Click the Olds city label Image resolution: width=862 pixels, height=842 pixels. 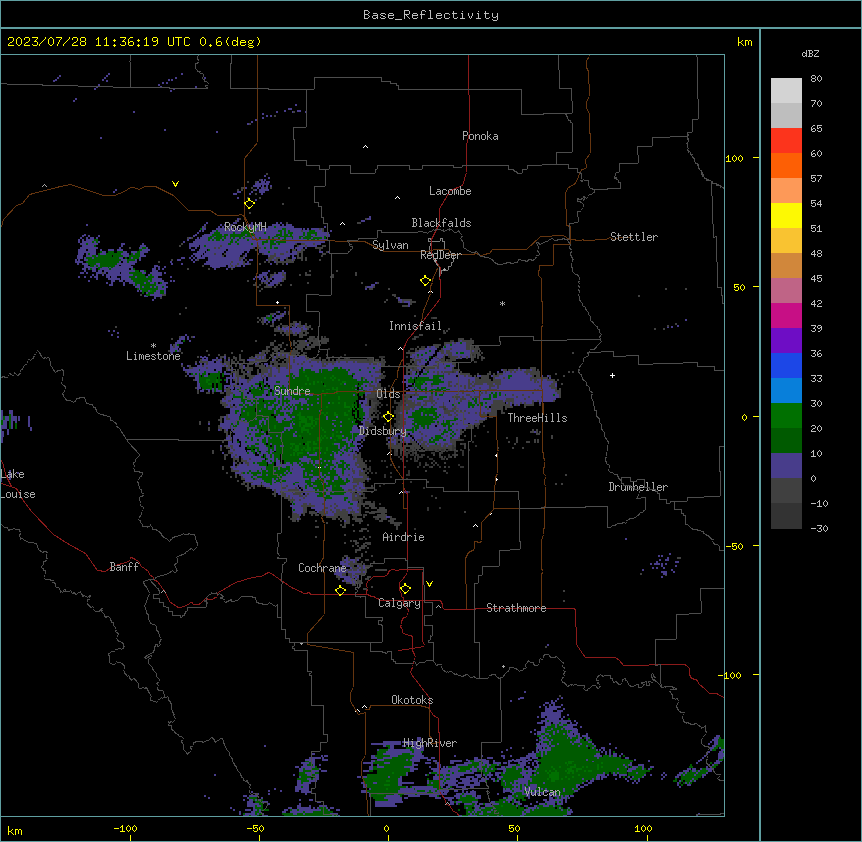pyautogui.click(x=388, y=394)
